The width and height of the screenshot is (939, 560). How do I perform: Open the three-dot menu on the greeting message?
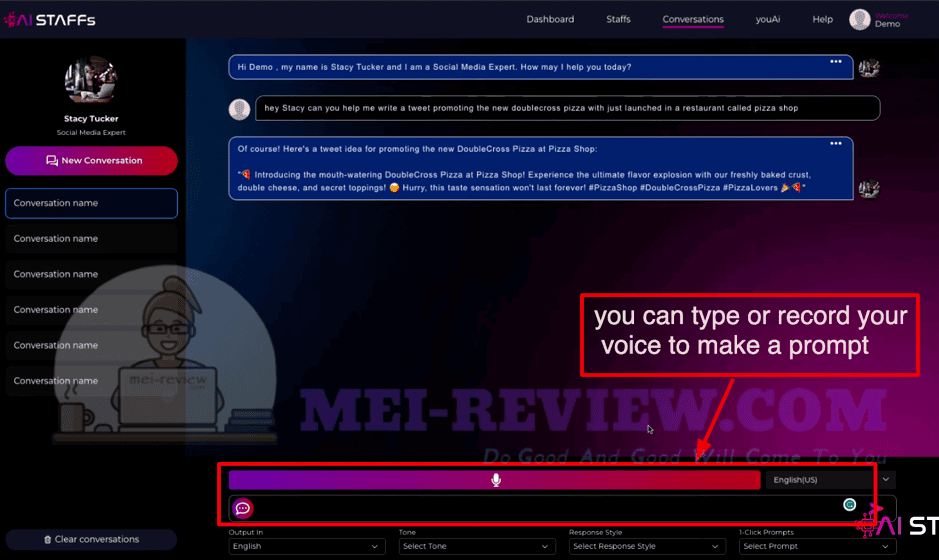click(835, 61)
